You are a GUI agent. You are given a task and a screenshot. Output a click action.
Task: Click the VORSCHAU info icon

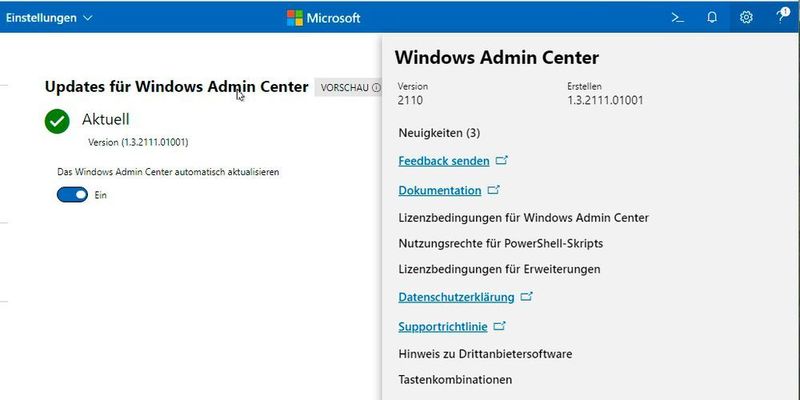[377, 88]
